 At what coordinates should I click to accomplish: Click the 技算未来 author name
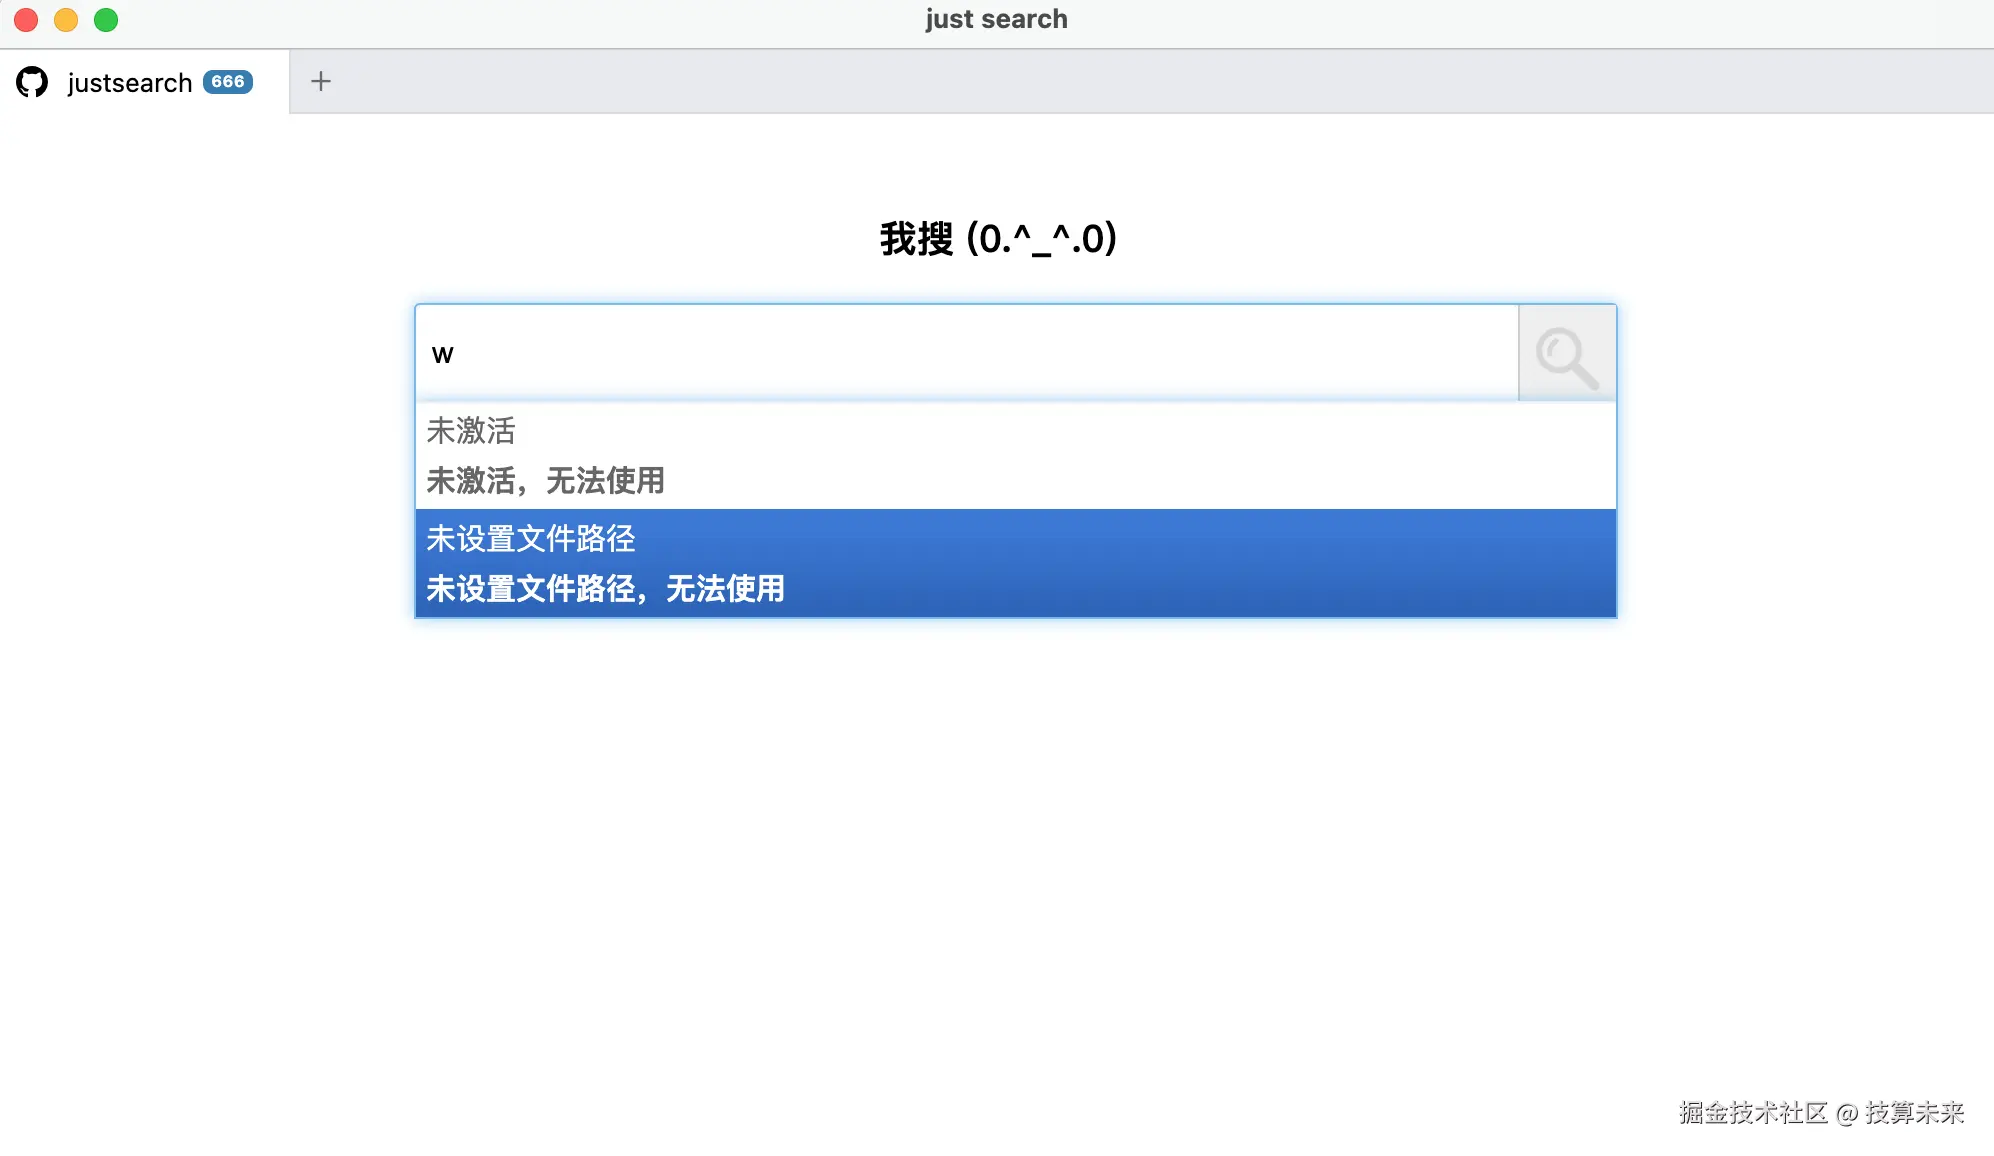click(1914, 1113)
